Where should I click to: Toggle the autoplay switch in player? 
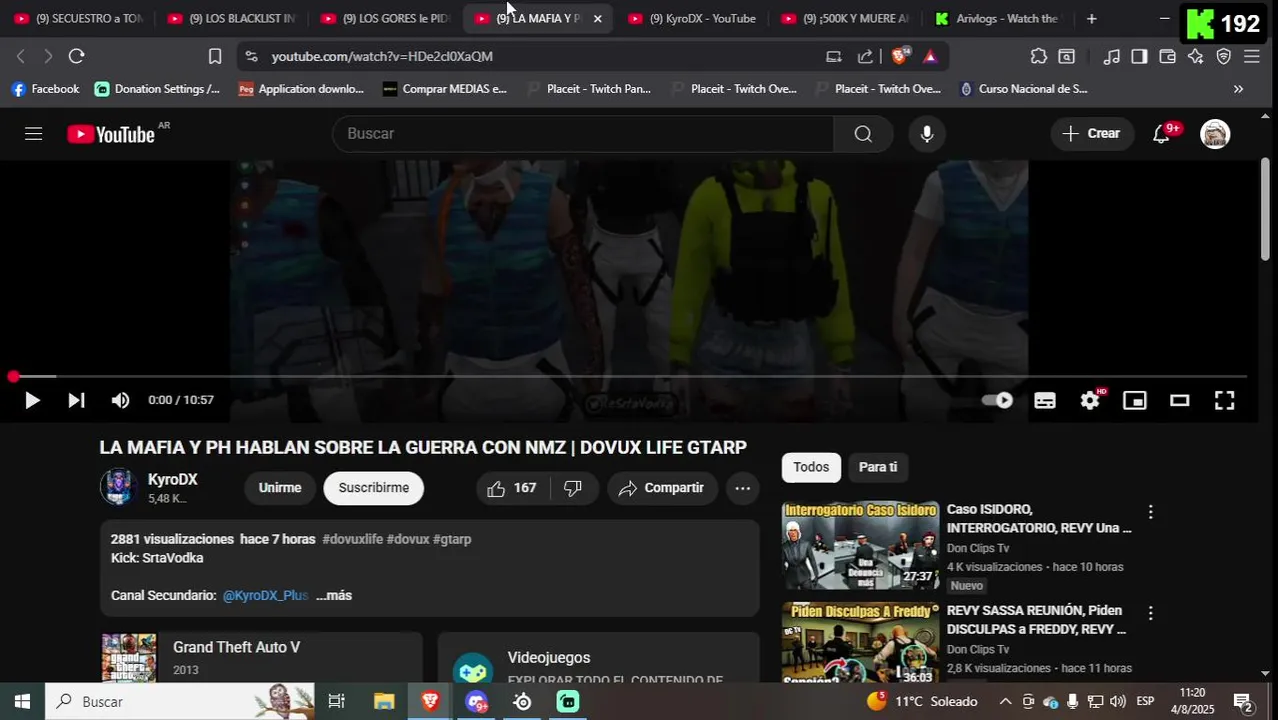[x=997, y=400]
